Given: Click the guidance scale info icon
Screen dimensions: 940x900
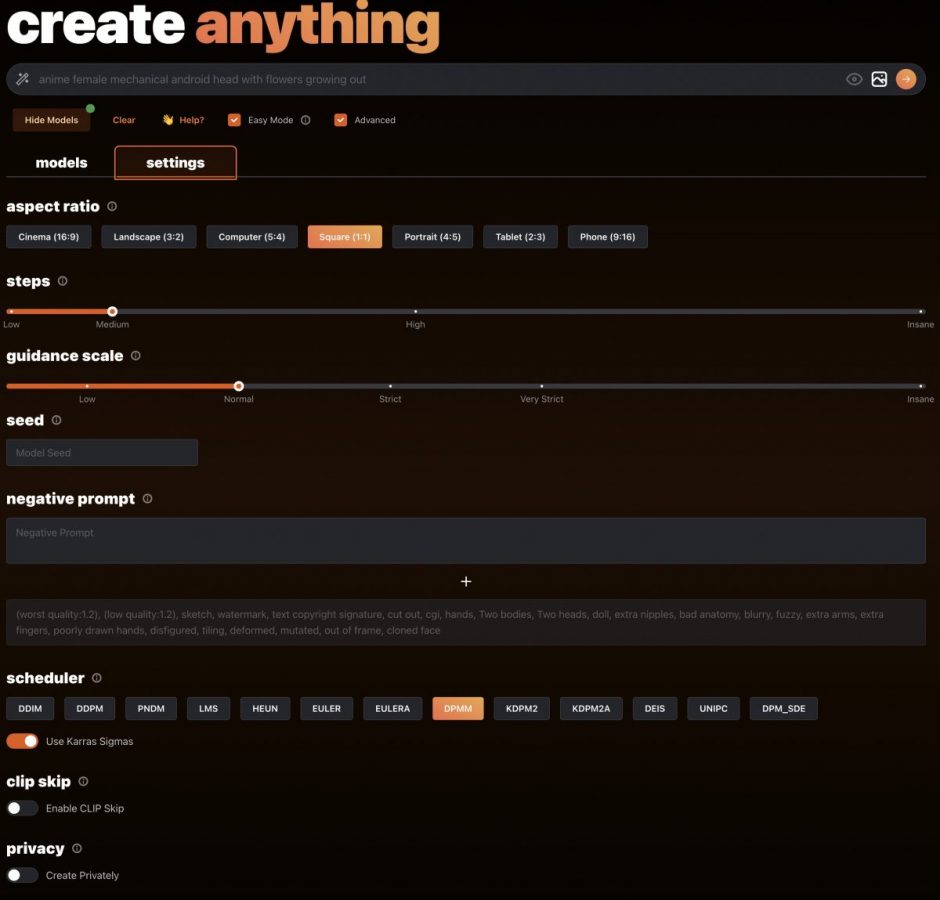Looking at the screenshot, I should [137, 356].
